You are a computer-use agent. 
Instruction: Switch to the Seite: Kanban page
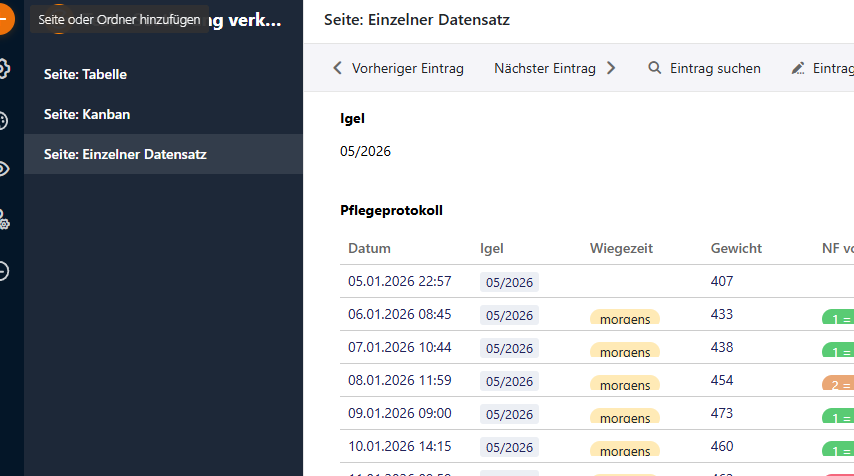(87, 114)
